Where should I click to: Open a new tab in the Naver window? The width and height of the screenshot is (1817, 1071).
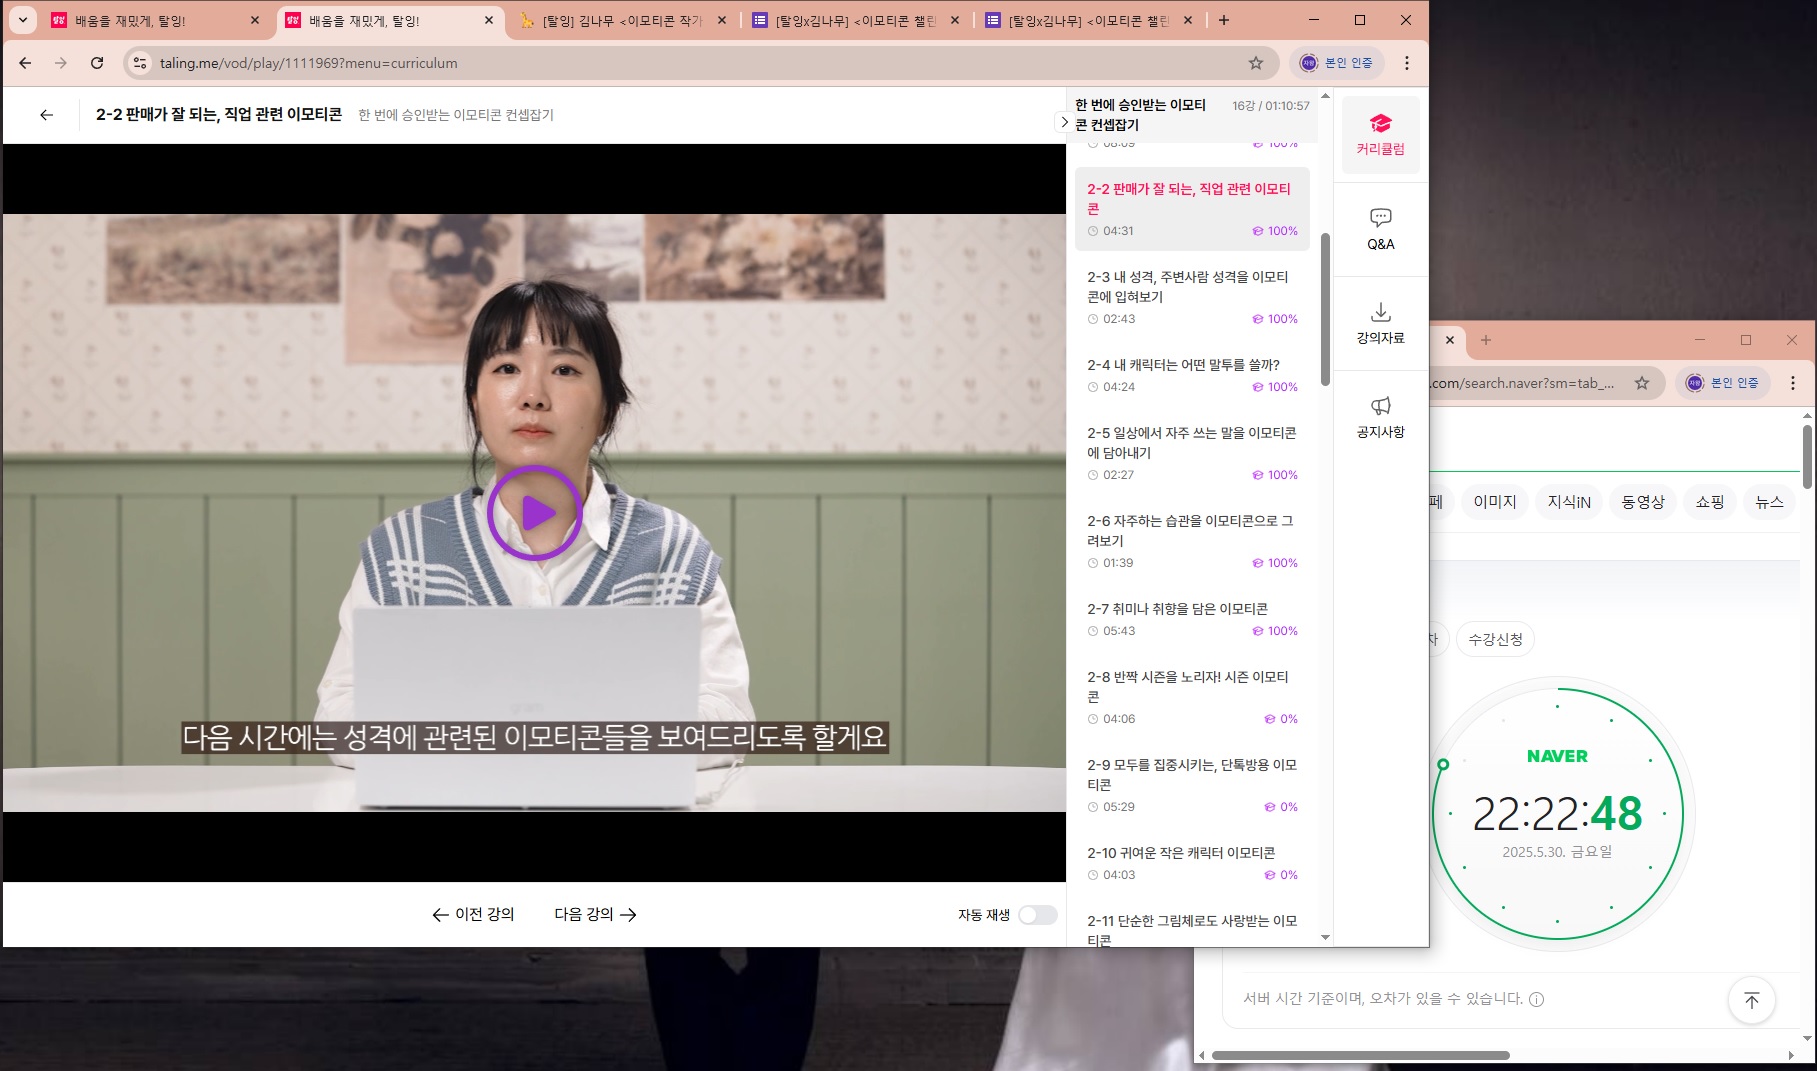coord(1486,340)
